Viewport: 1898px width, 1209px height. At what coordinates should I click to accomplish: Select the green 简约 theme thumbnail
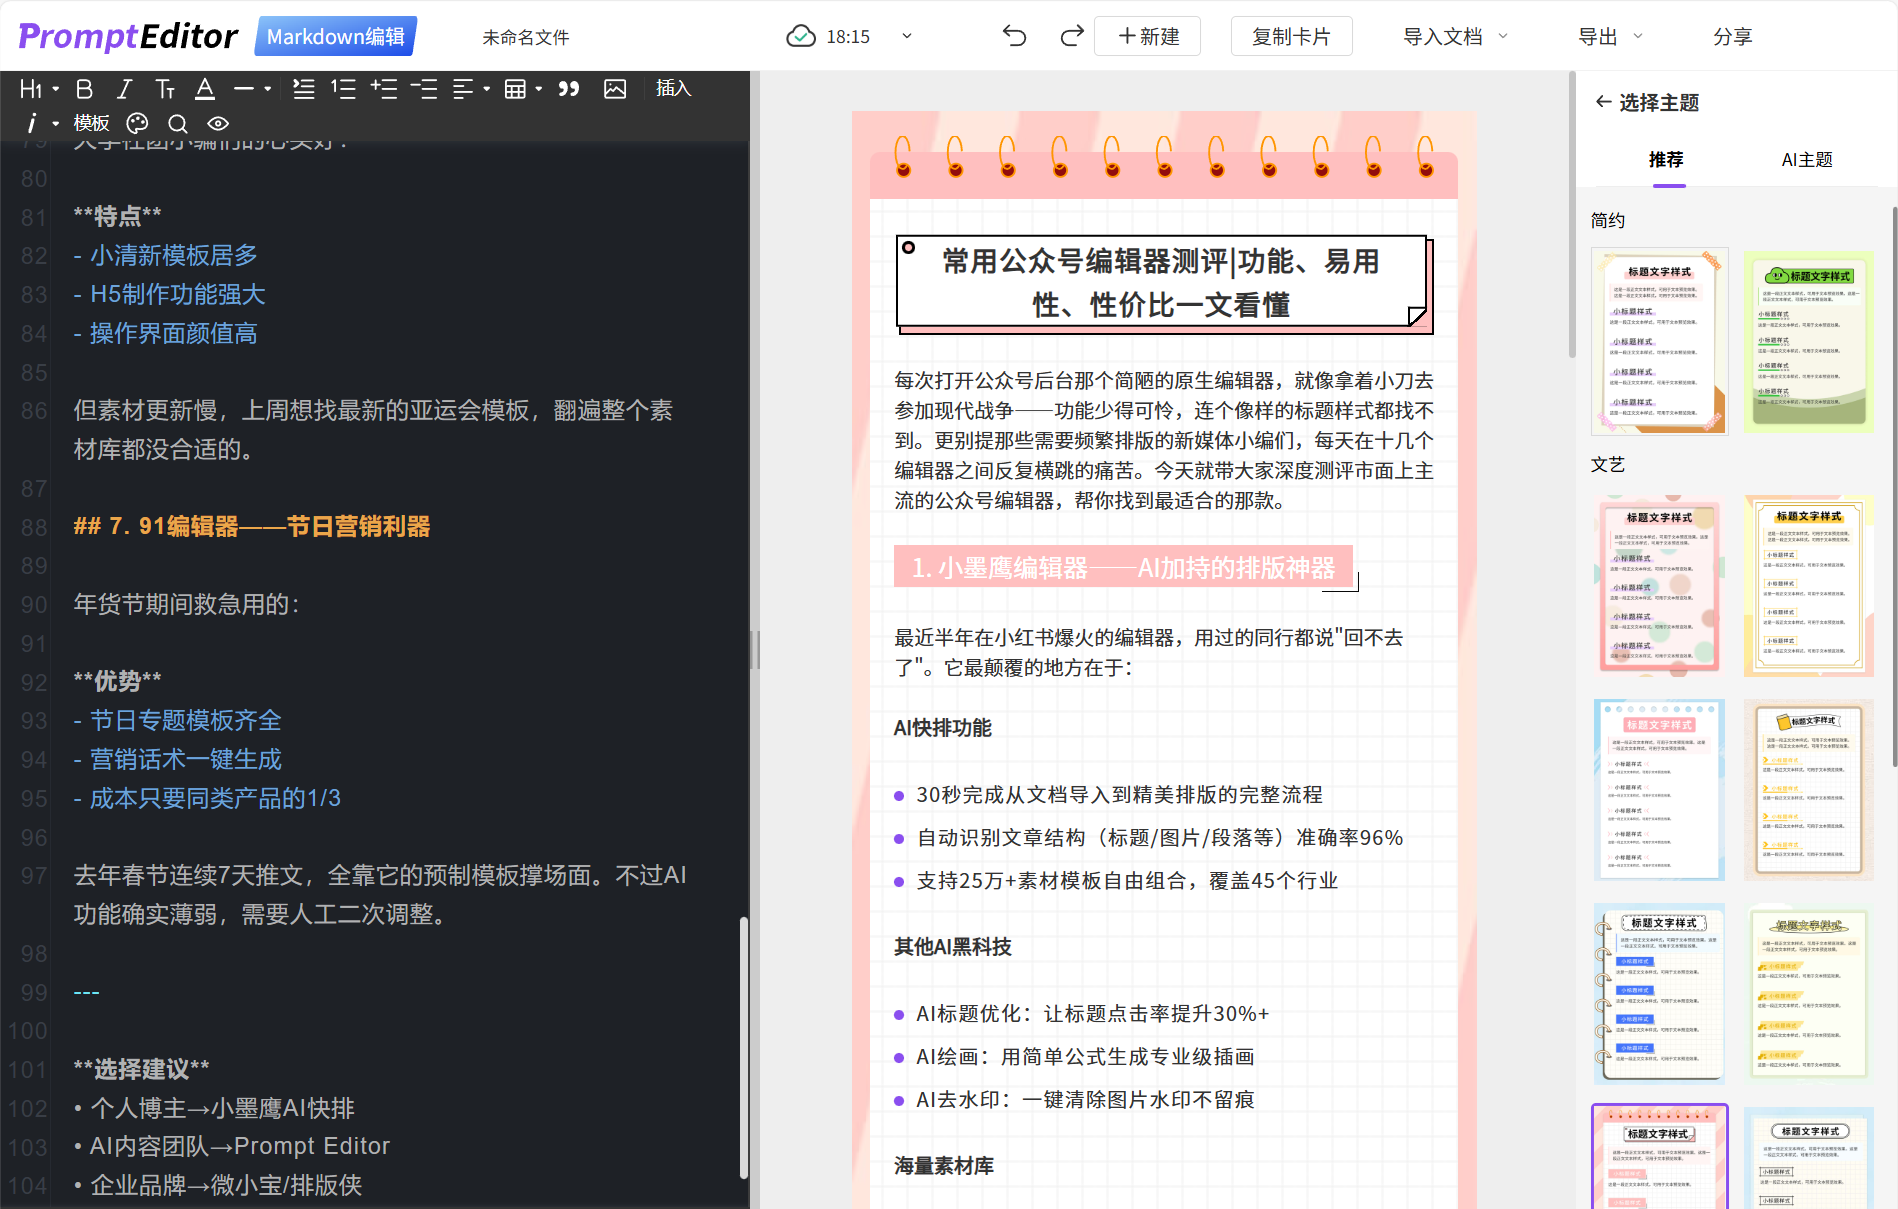1808,342
